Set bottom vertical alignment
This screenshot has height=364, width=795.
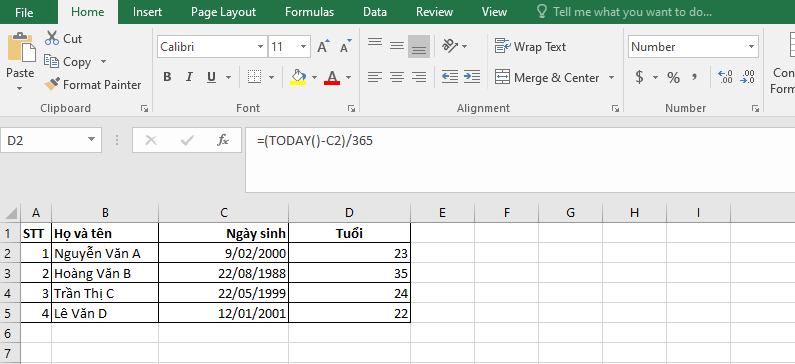tap(419, 47)
